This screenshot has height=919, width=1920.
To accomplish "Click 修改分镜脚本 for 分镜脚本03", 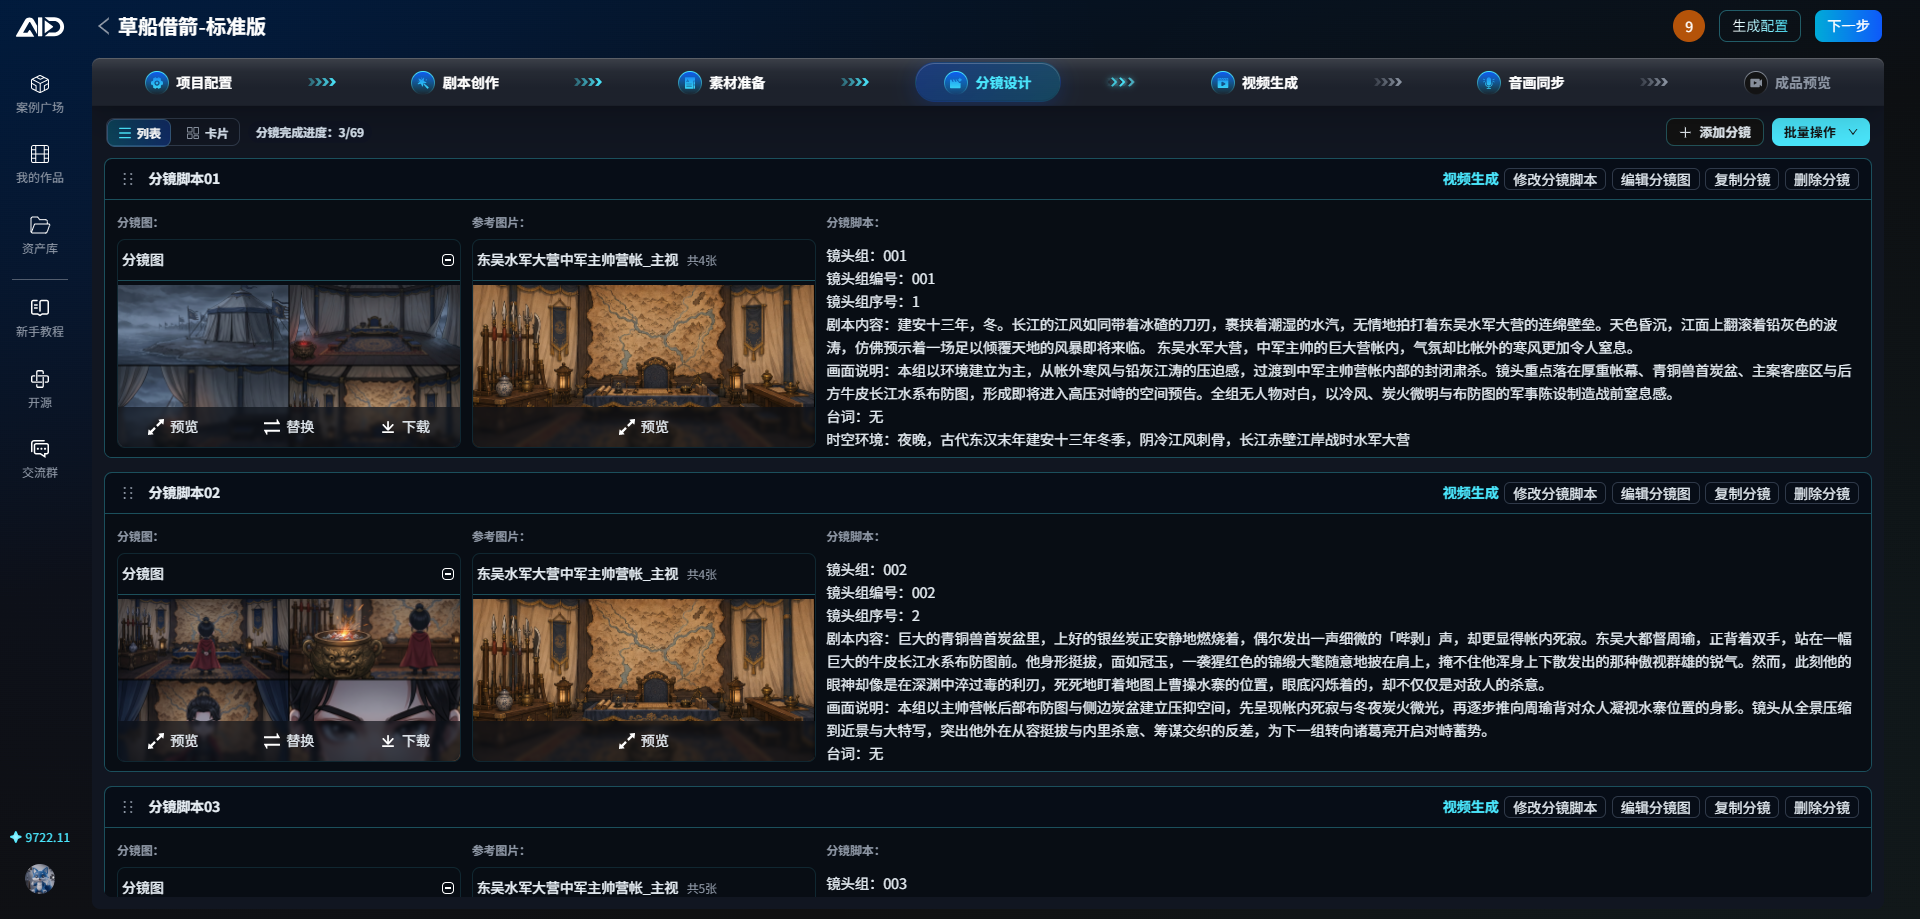I will pos(1555,808).
